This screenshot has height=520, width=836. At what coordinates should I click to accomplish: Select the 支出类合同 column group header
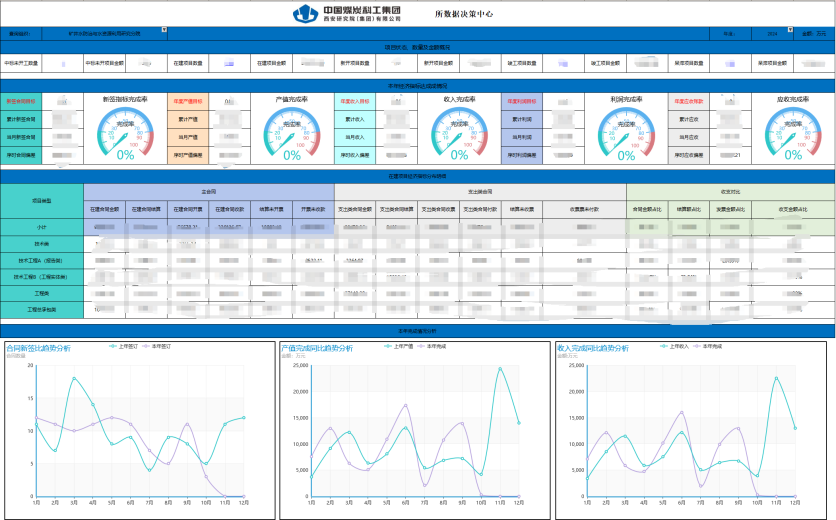[480, 190]
